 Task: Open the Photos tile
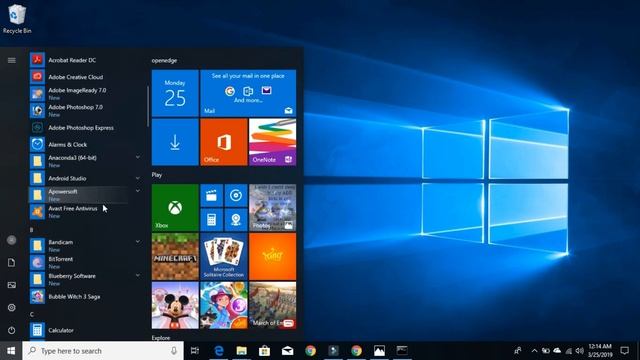point(273,207)
